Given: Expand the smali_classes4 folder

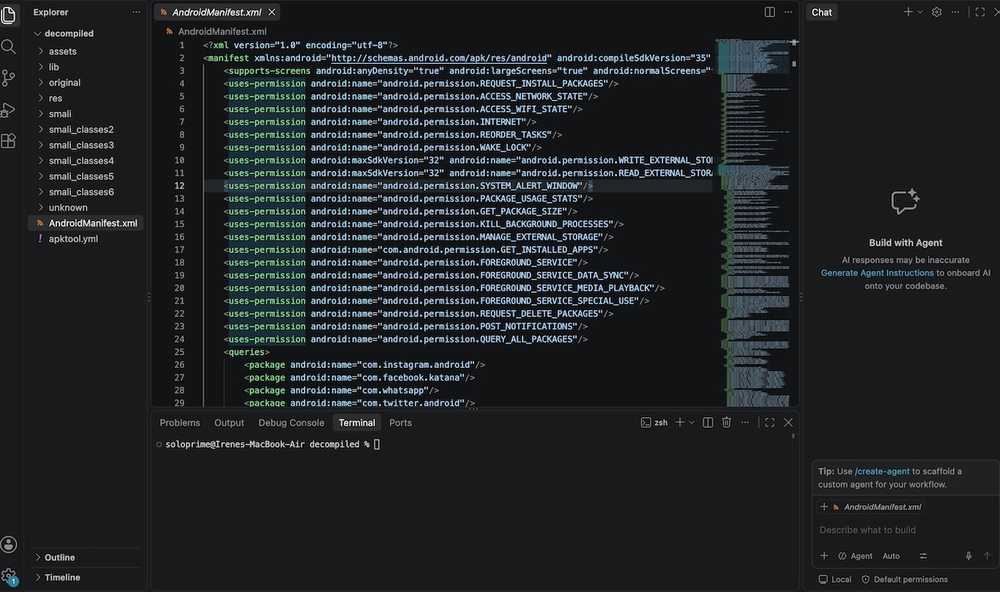Looking at the screenshot, I should 81,161.
